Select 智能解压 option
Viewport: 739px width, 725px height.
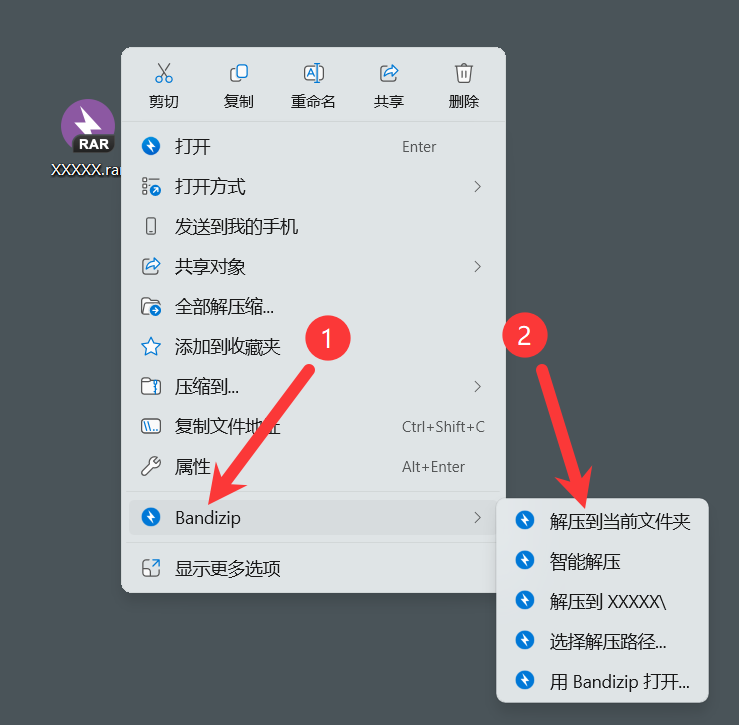602,561
